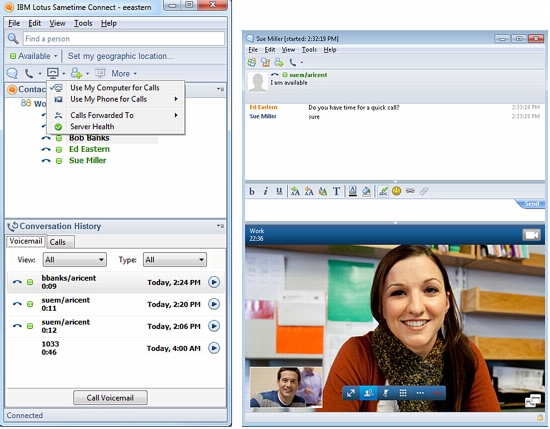Click the more options dots in video controls
Screen dimensions: 550x429
420,393
